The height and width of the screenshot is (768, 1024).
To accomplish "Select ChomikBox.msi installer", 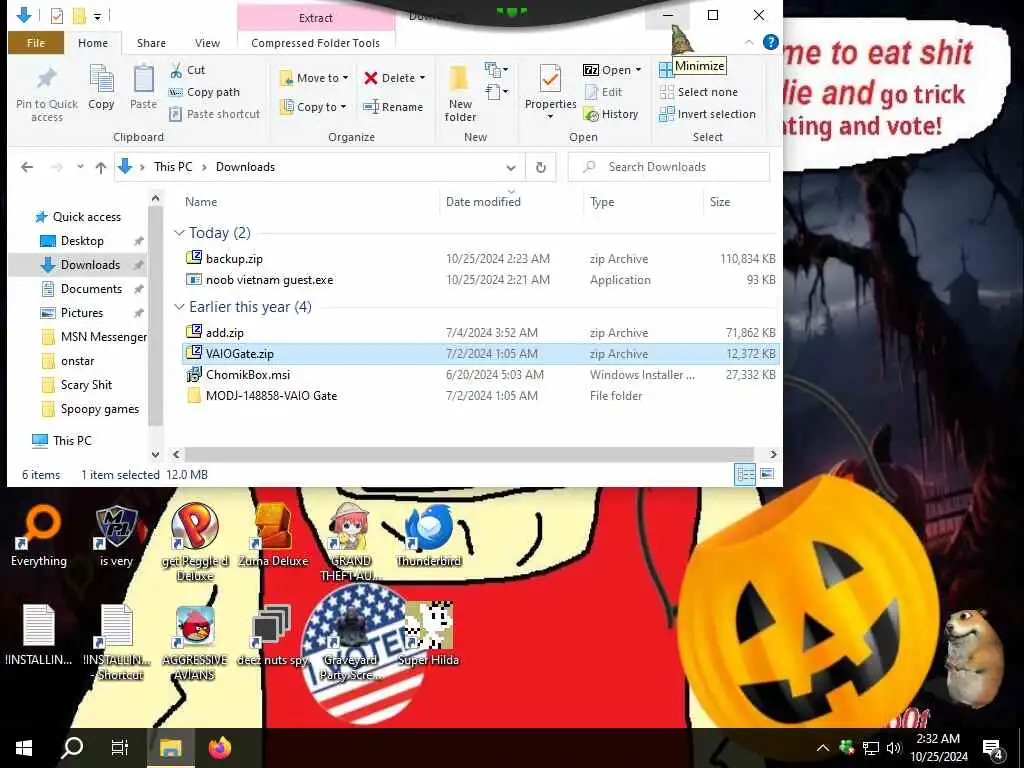I will [x=480, y=375].
